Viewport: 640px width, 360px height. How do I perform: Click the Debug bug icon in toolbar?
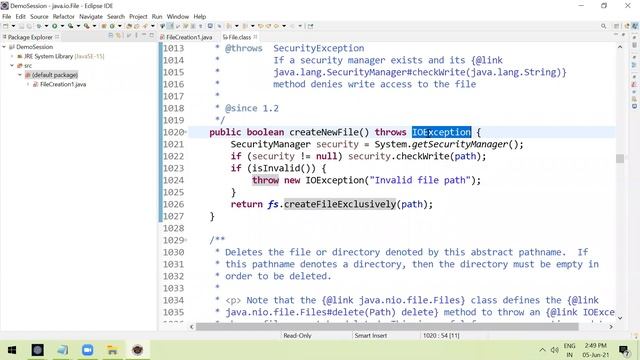tap(38, 26)
